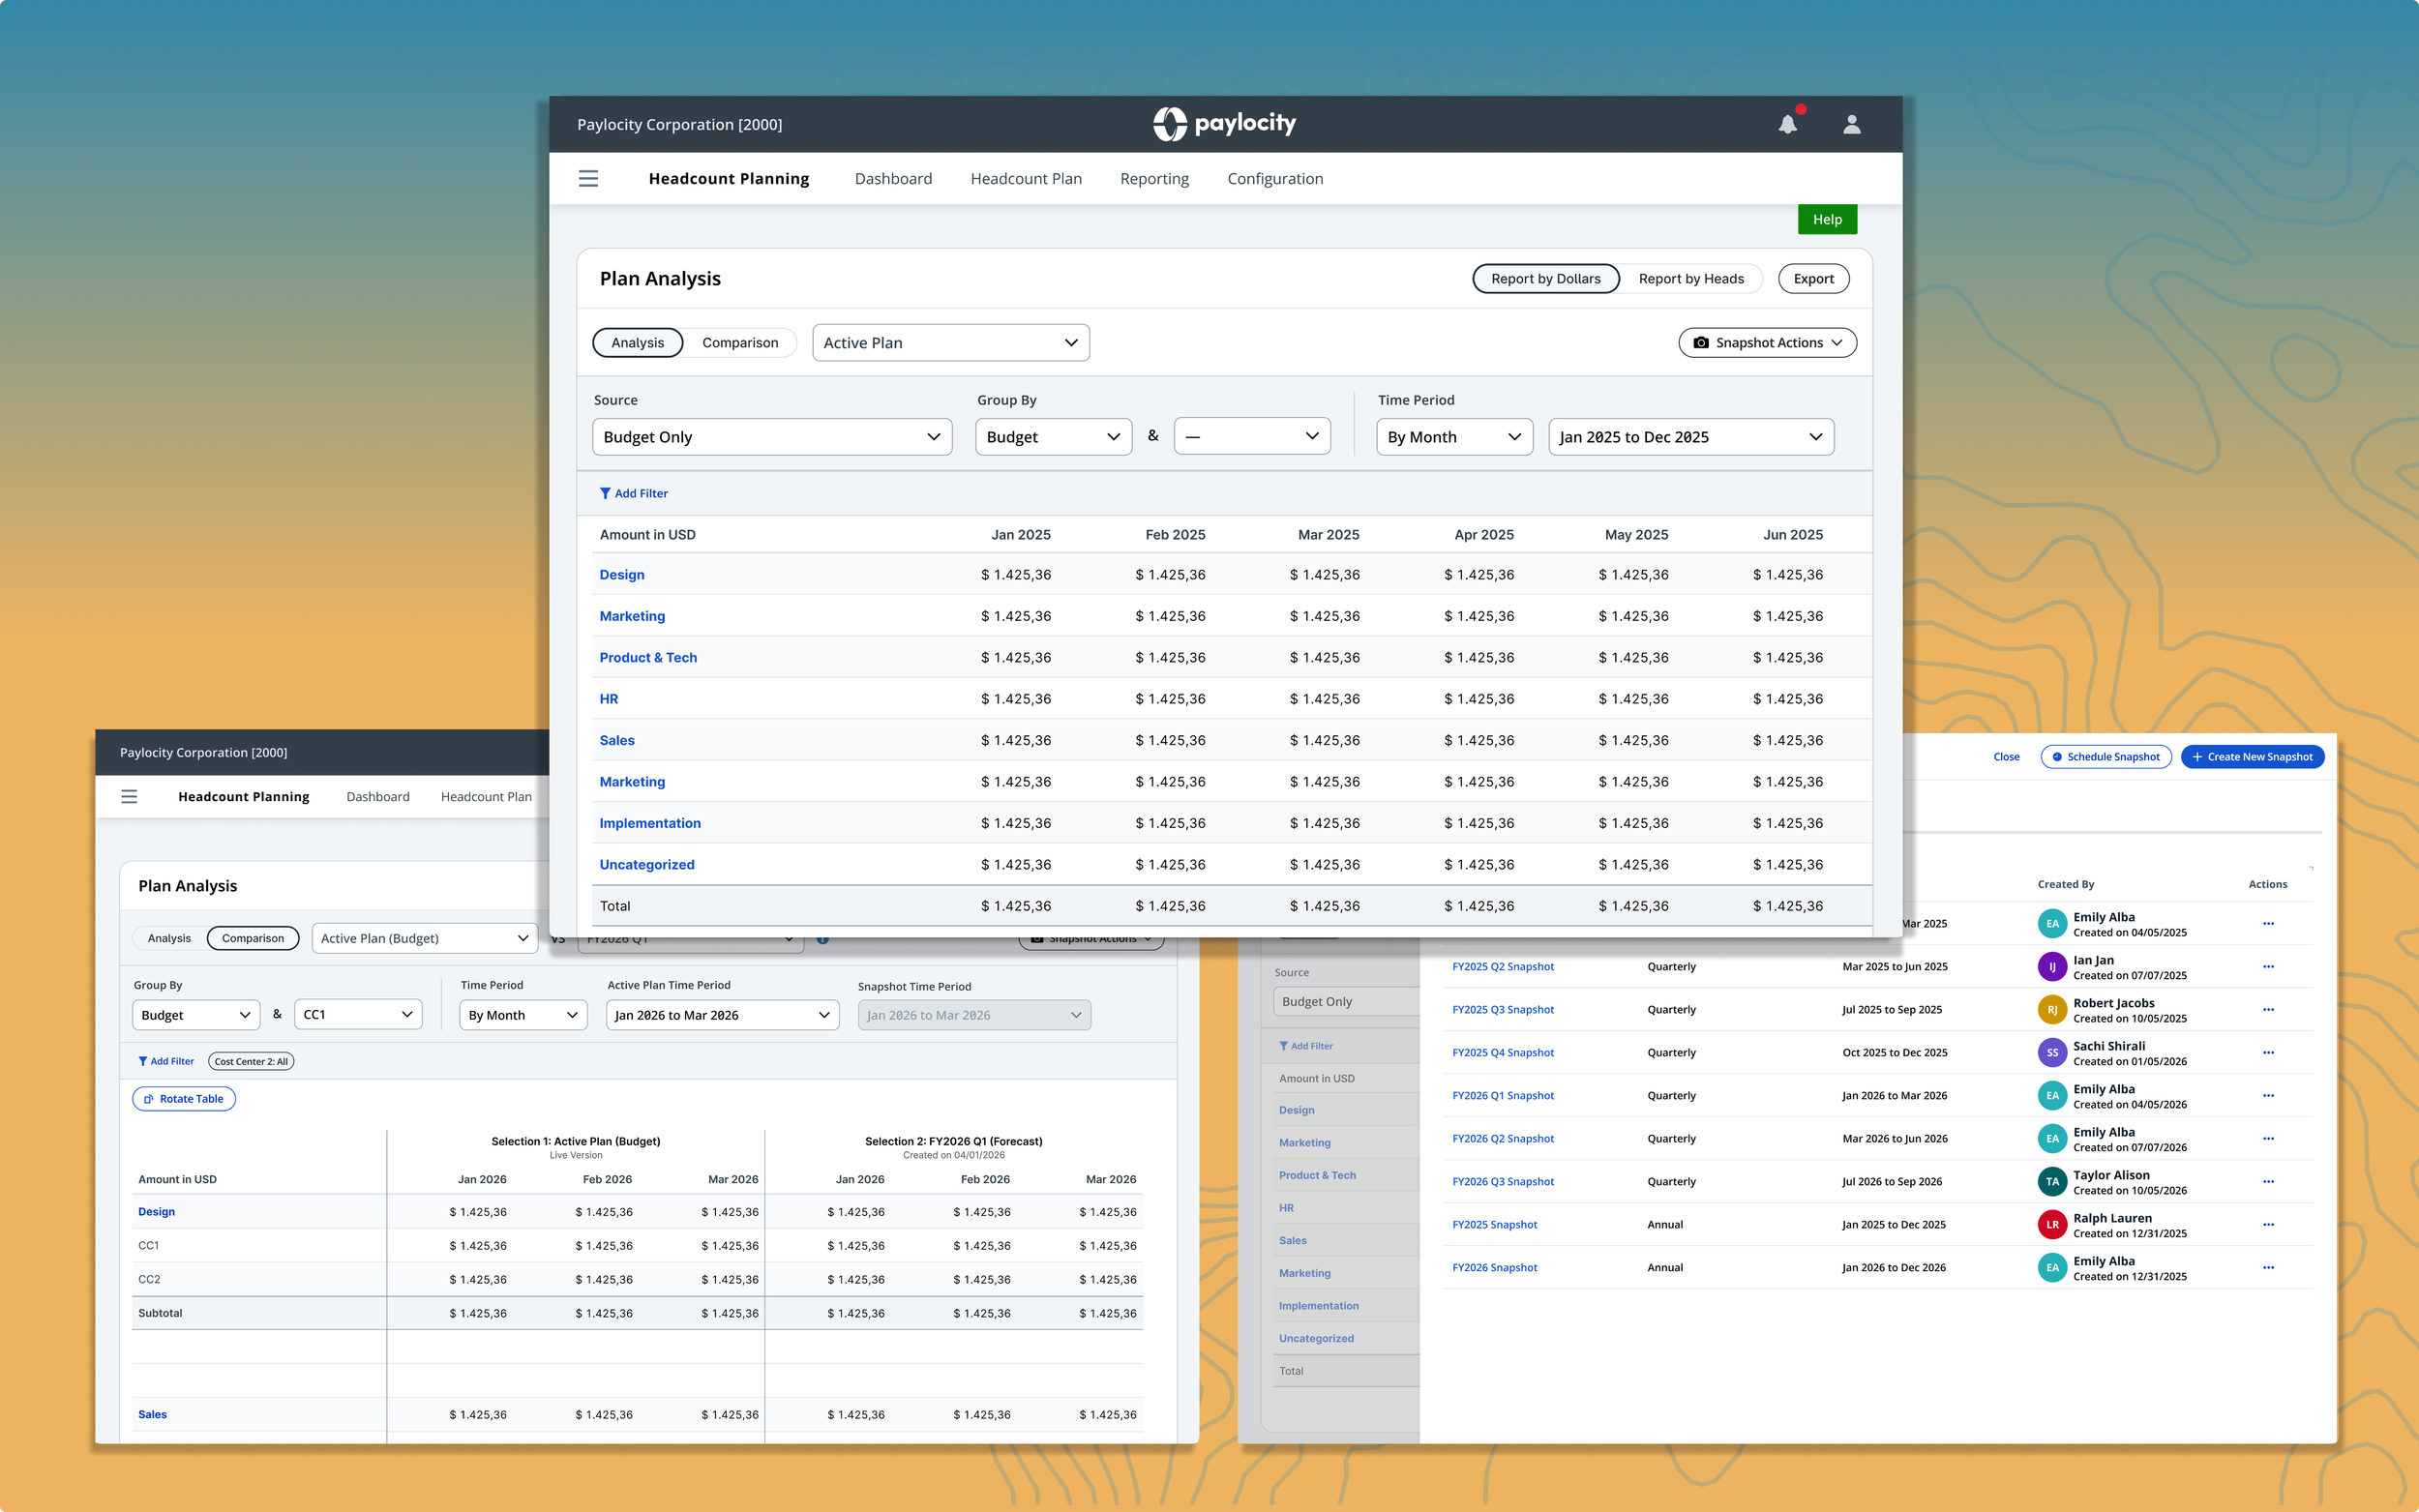This screenshot has height=1512, width=2419.
Task: Click the green Help button
Action: point(1827,219)
